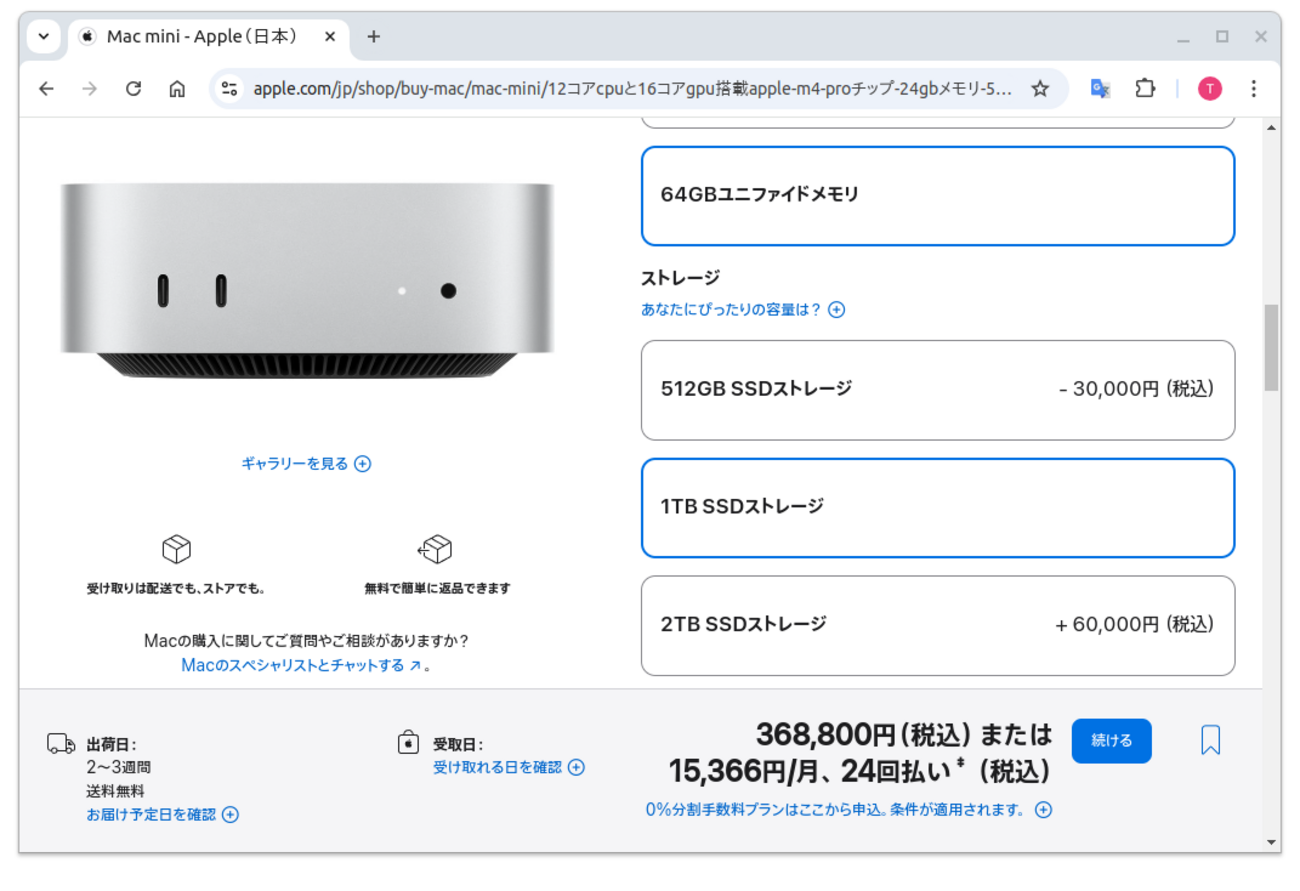Click the pickup bag icon
The image size is (1300, 891).
tap(408, 743)
